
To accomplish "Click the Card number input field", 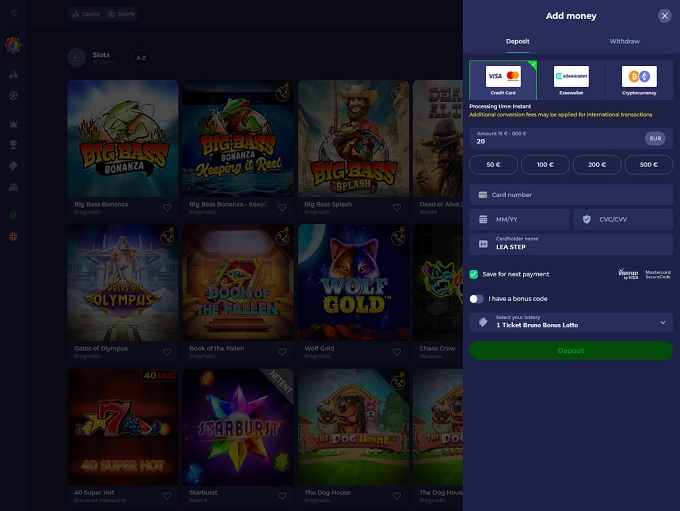I will (571, 194).
